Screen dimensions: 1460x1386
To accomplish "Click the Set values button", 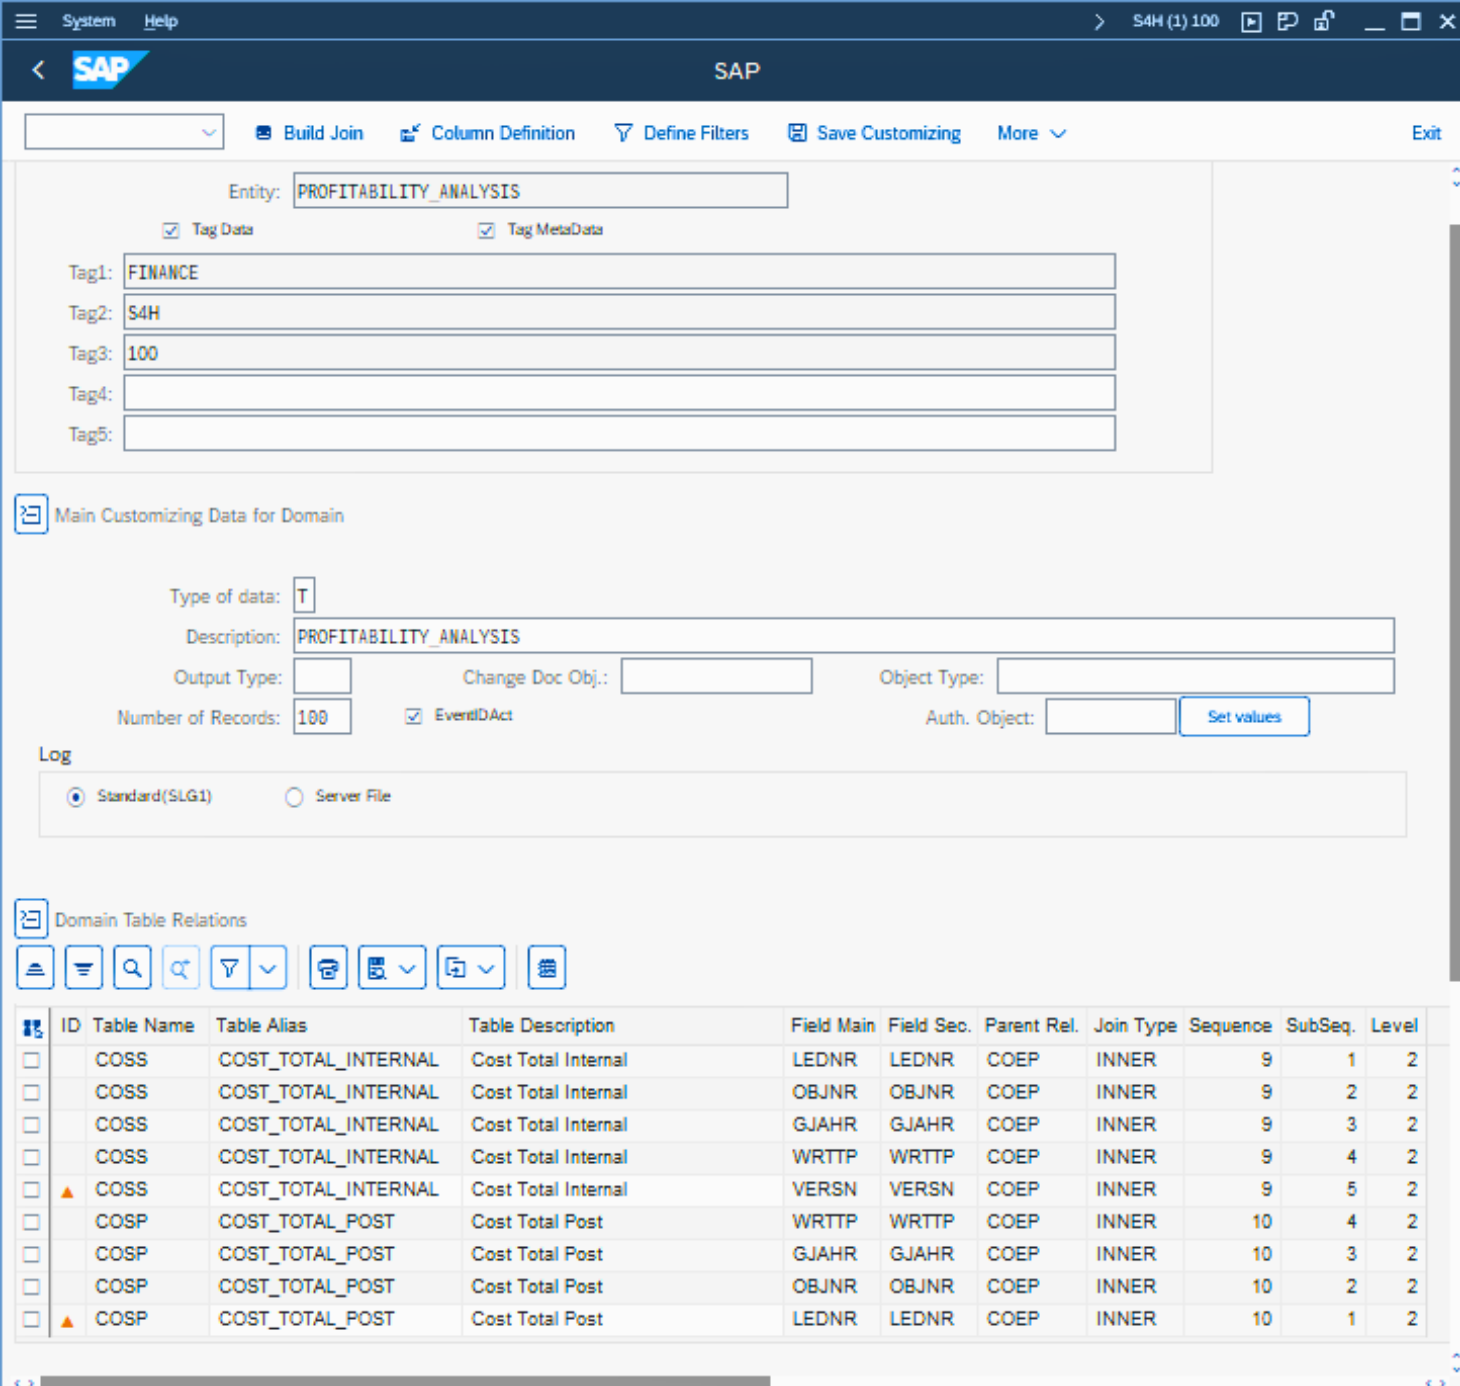I will [x=1243, y=717].
